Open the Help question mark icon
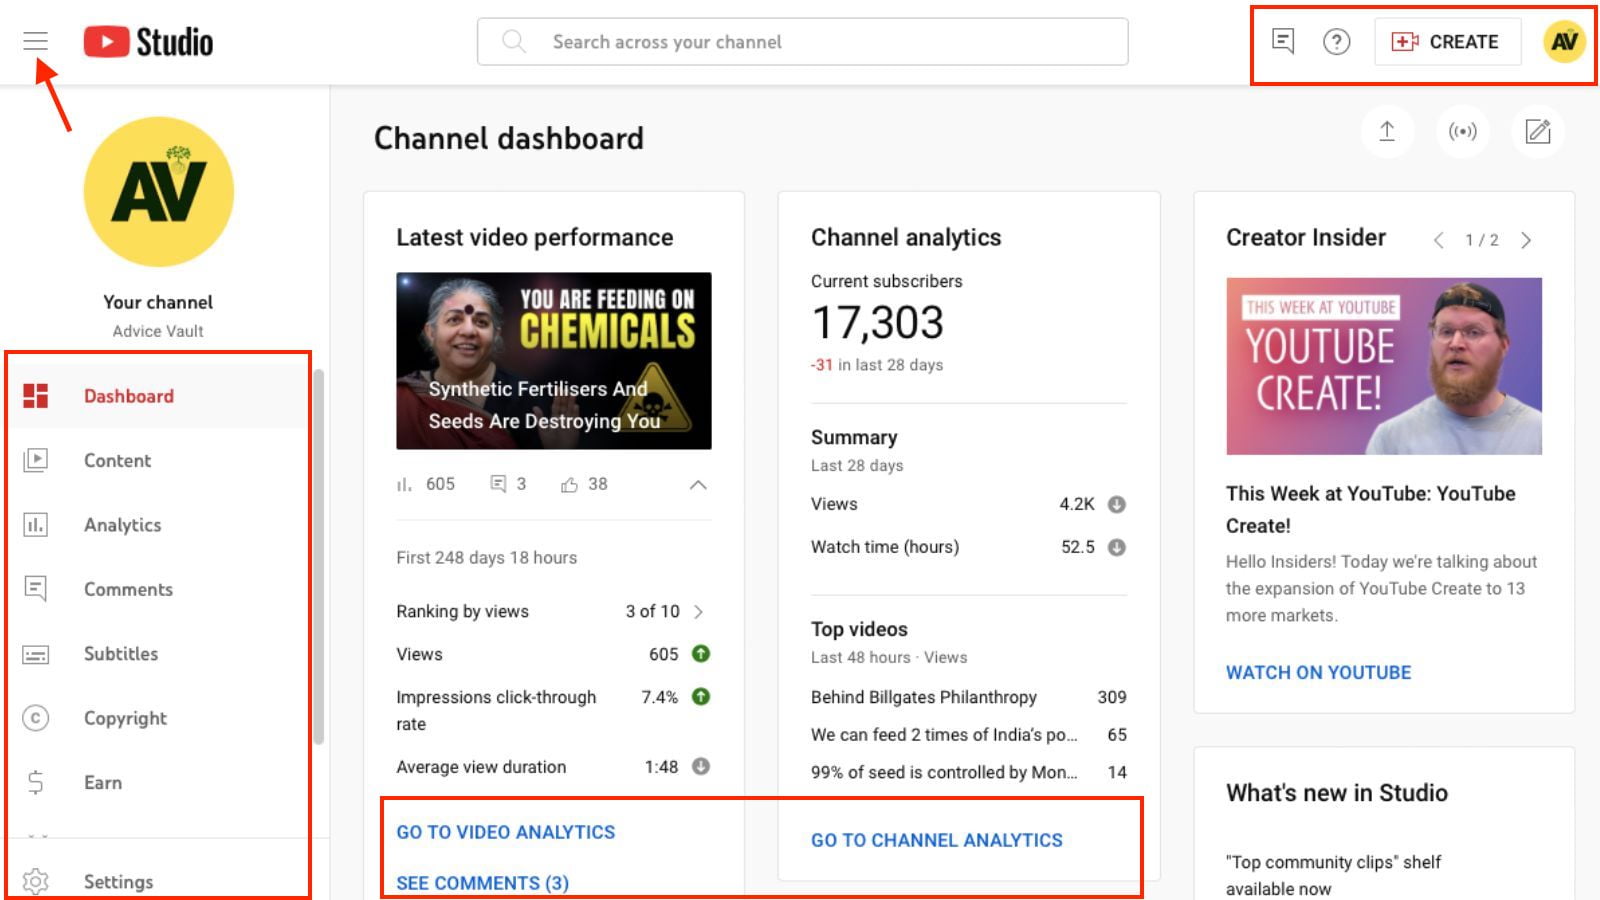The width and height of the screenshot is (1600, 900). [1336, 41]
